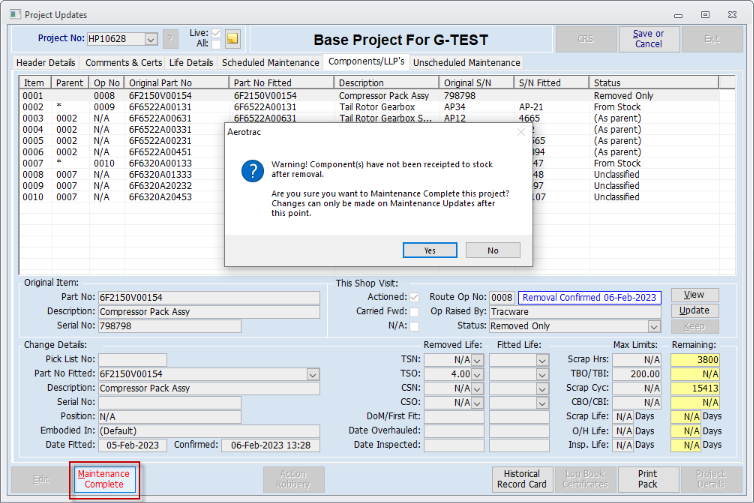This screenshot has height=503, width=754.
Task: Click the Print Pack button
Action: pyautogui.click(x=648, y=479)
